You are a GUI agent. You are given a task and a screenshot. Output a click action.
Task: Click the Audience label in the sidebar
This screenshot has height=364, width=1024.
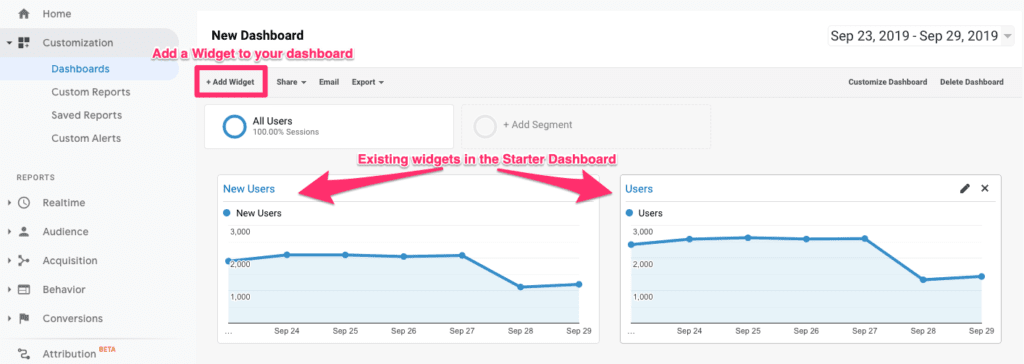click(x=65, y=231)
